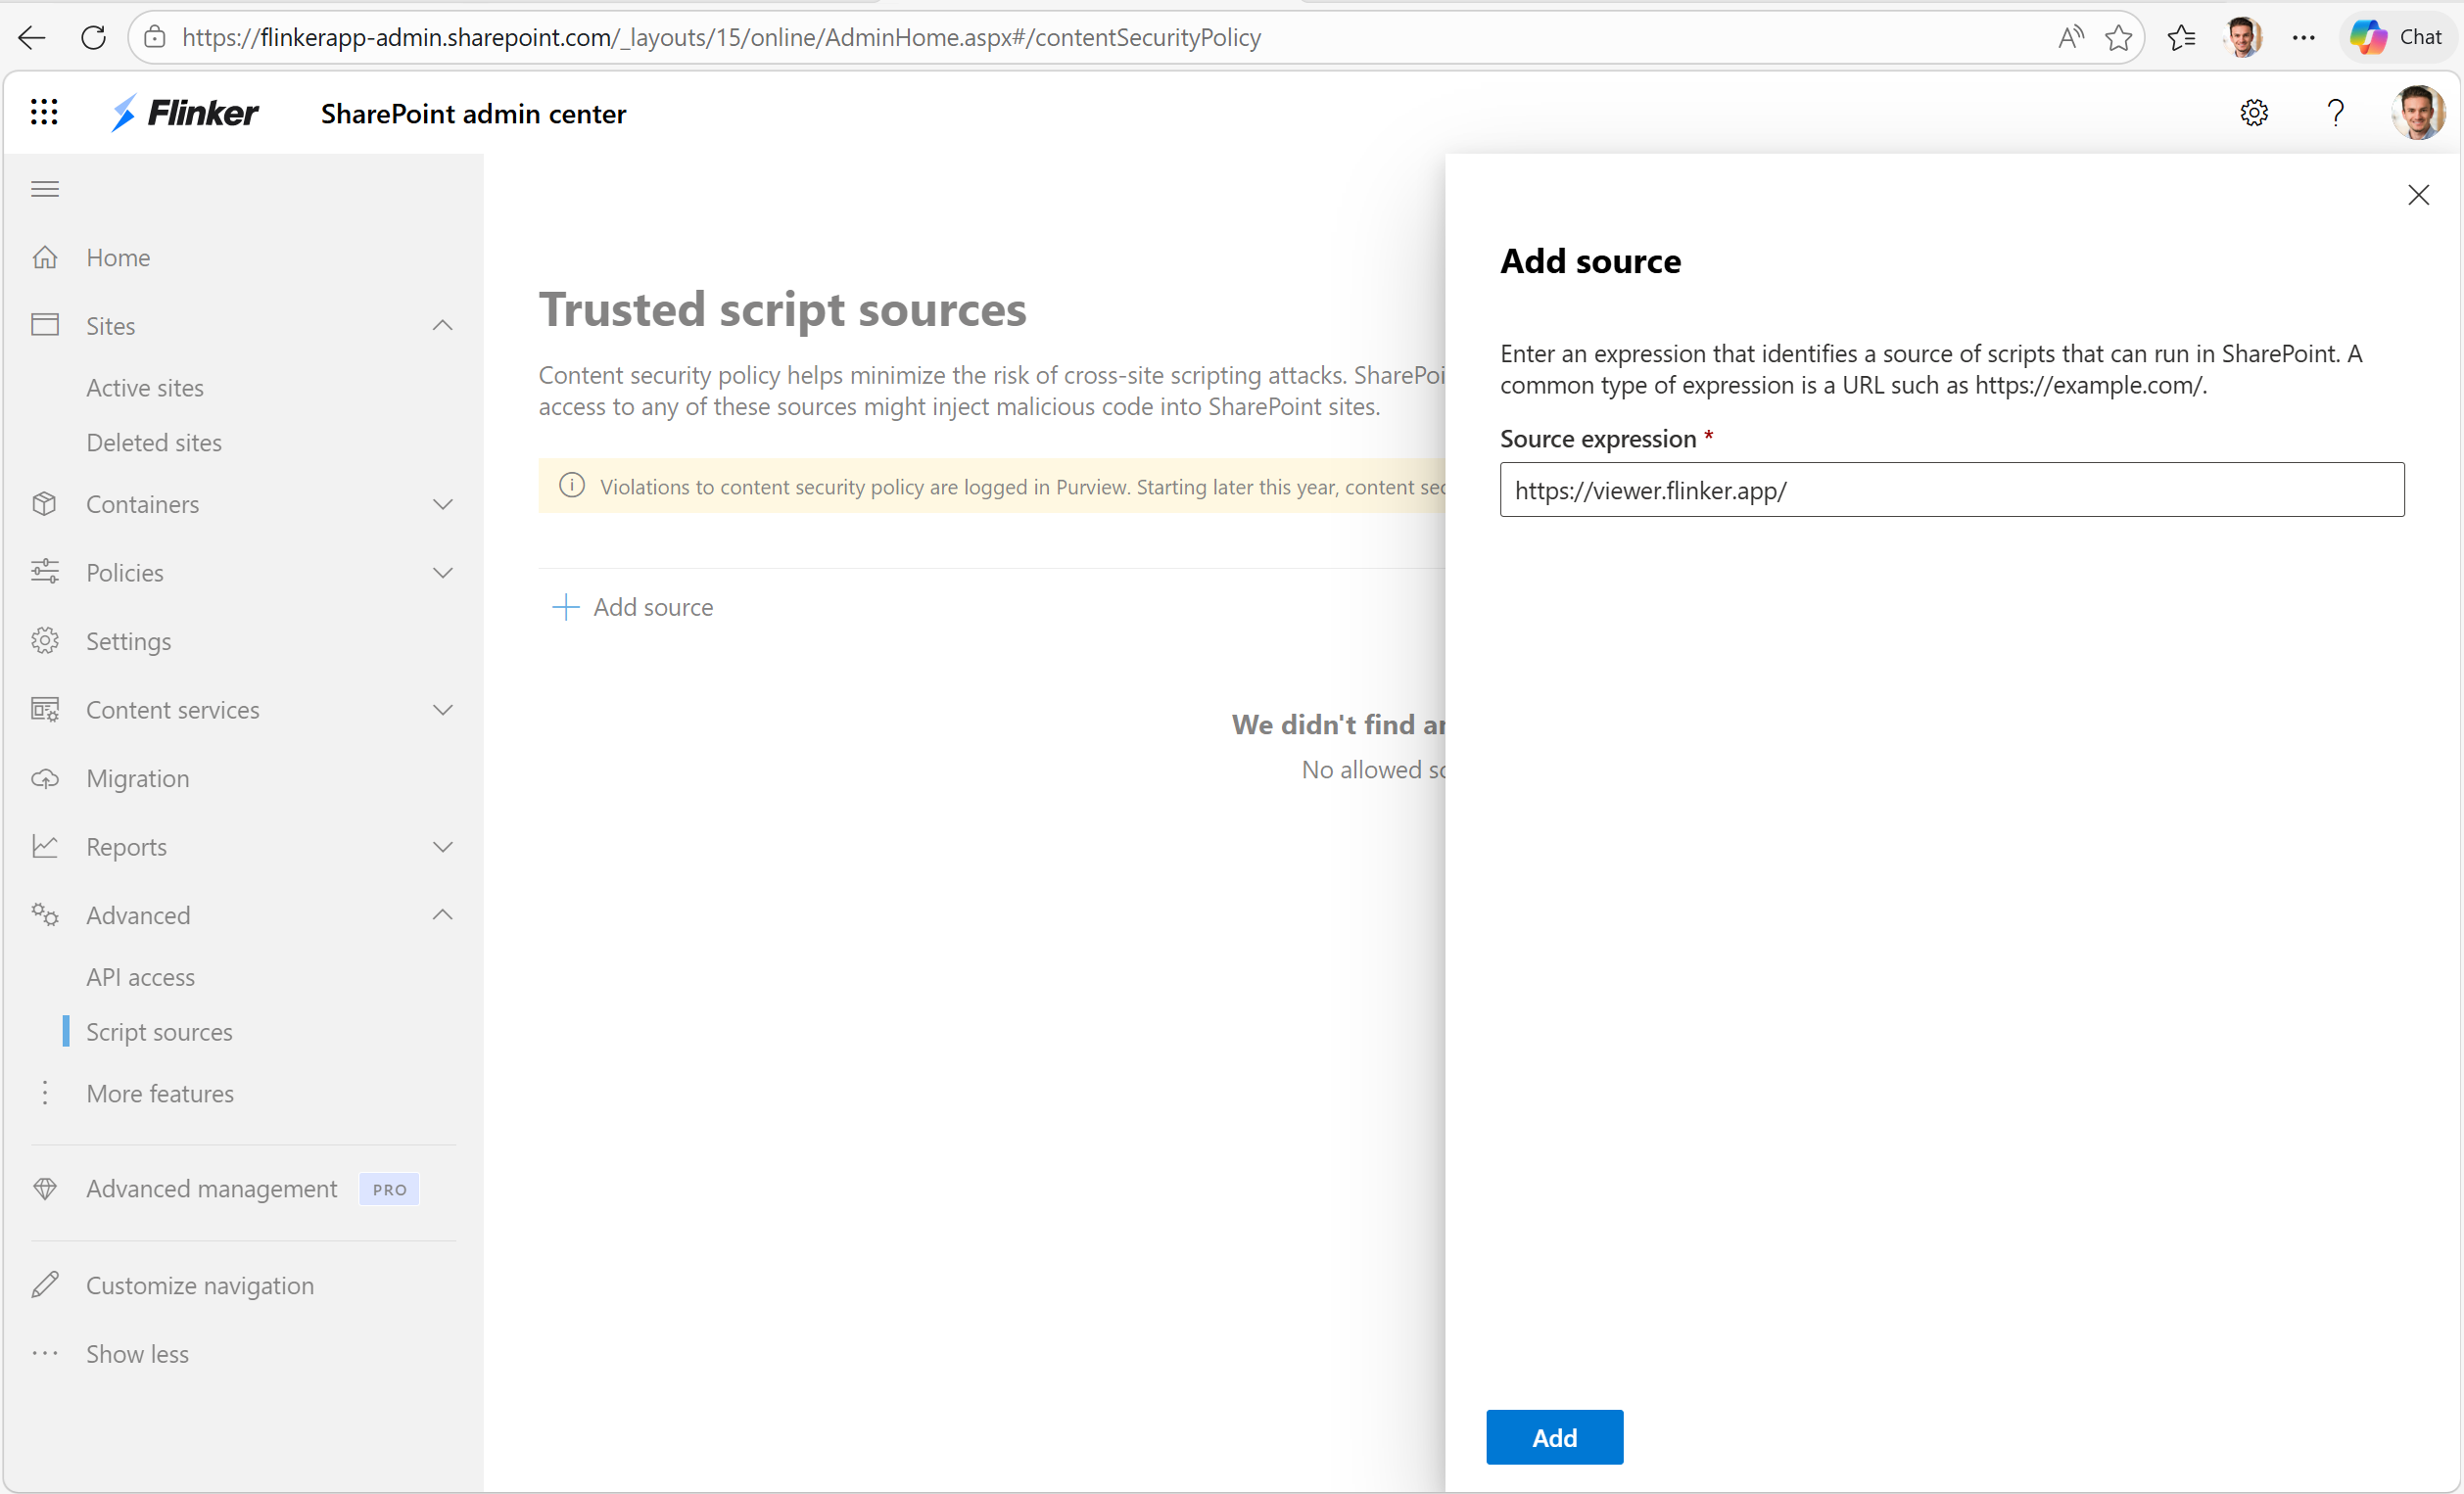Click the browser favorites star
This screenshot has width=2464, height=1494.
(2118, 37)
